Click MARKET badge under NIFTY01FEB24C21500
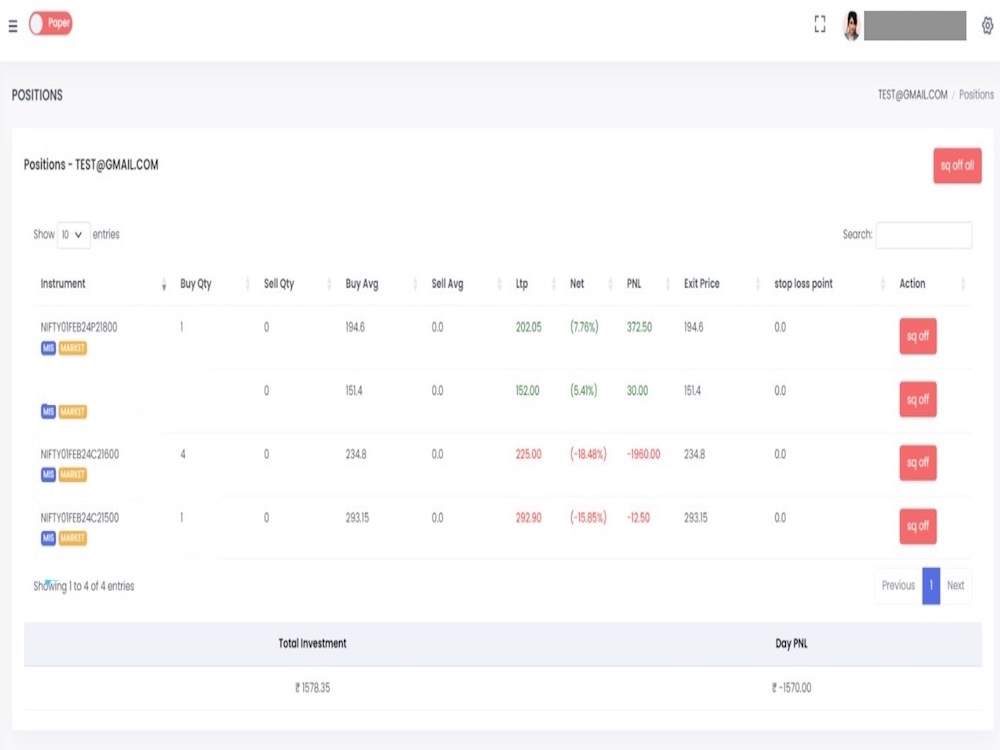 click(73, 538)
